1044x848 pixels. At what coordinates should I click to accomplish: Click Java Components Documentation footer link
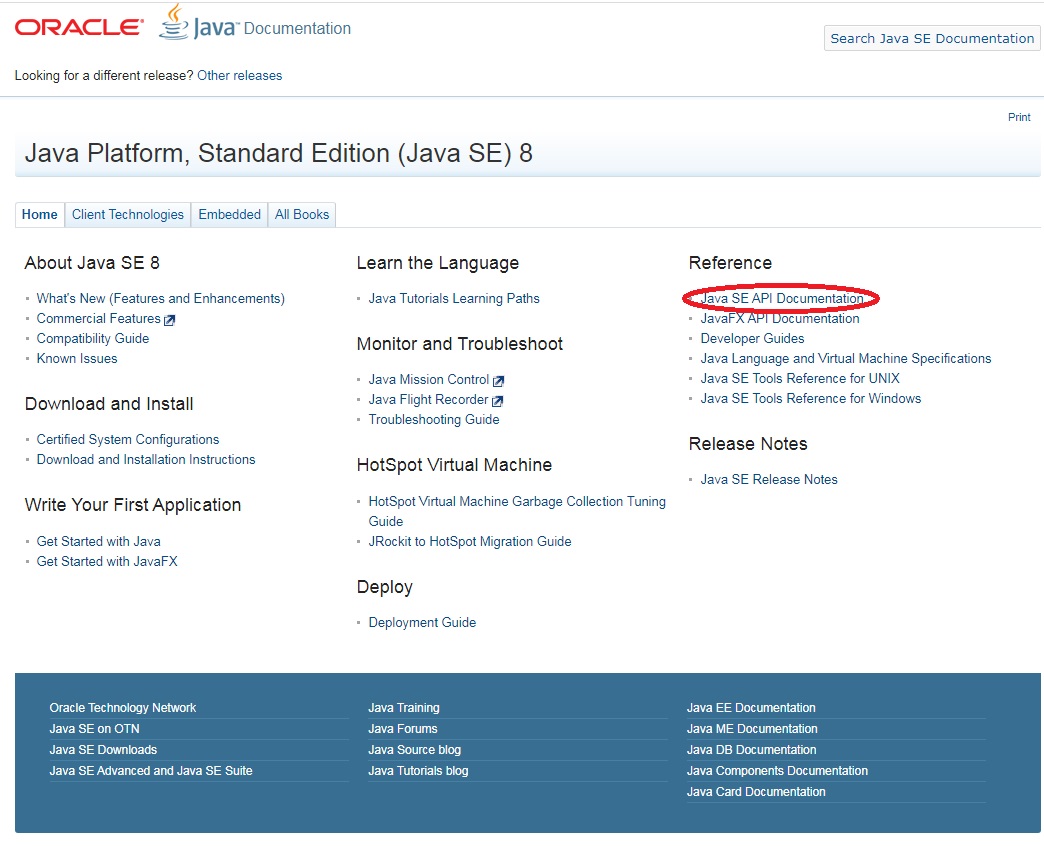(x=778, y=771)
